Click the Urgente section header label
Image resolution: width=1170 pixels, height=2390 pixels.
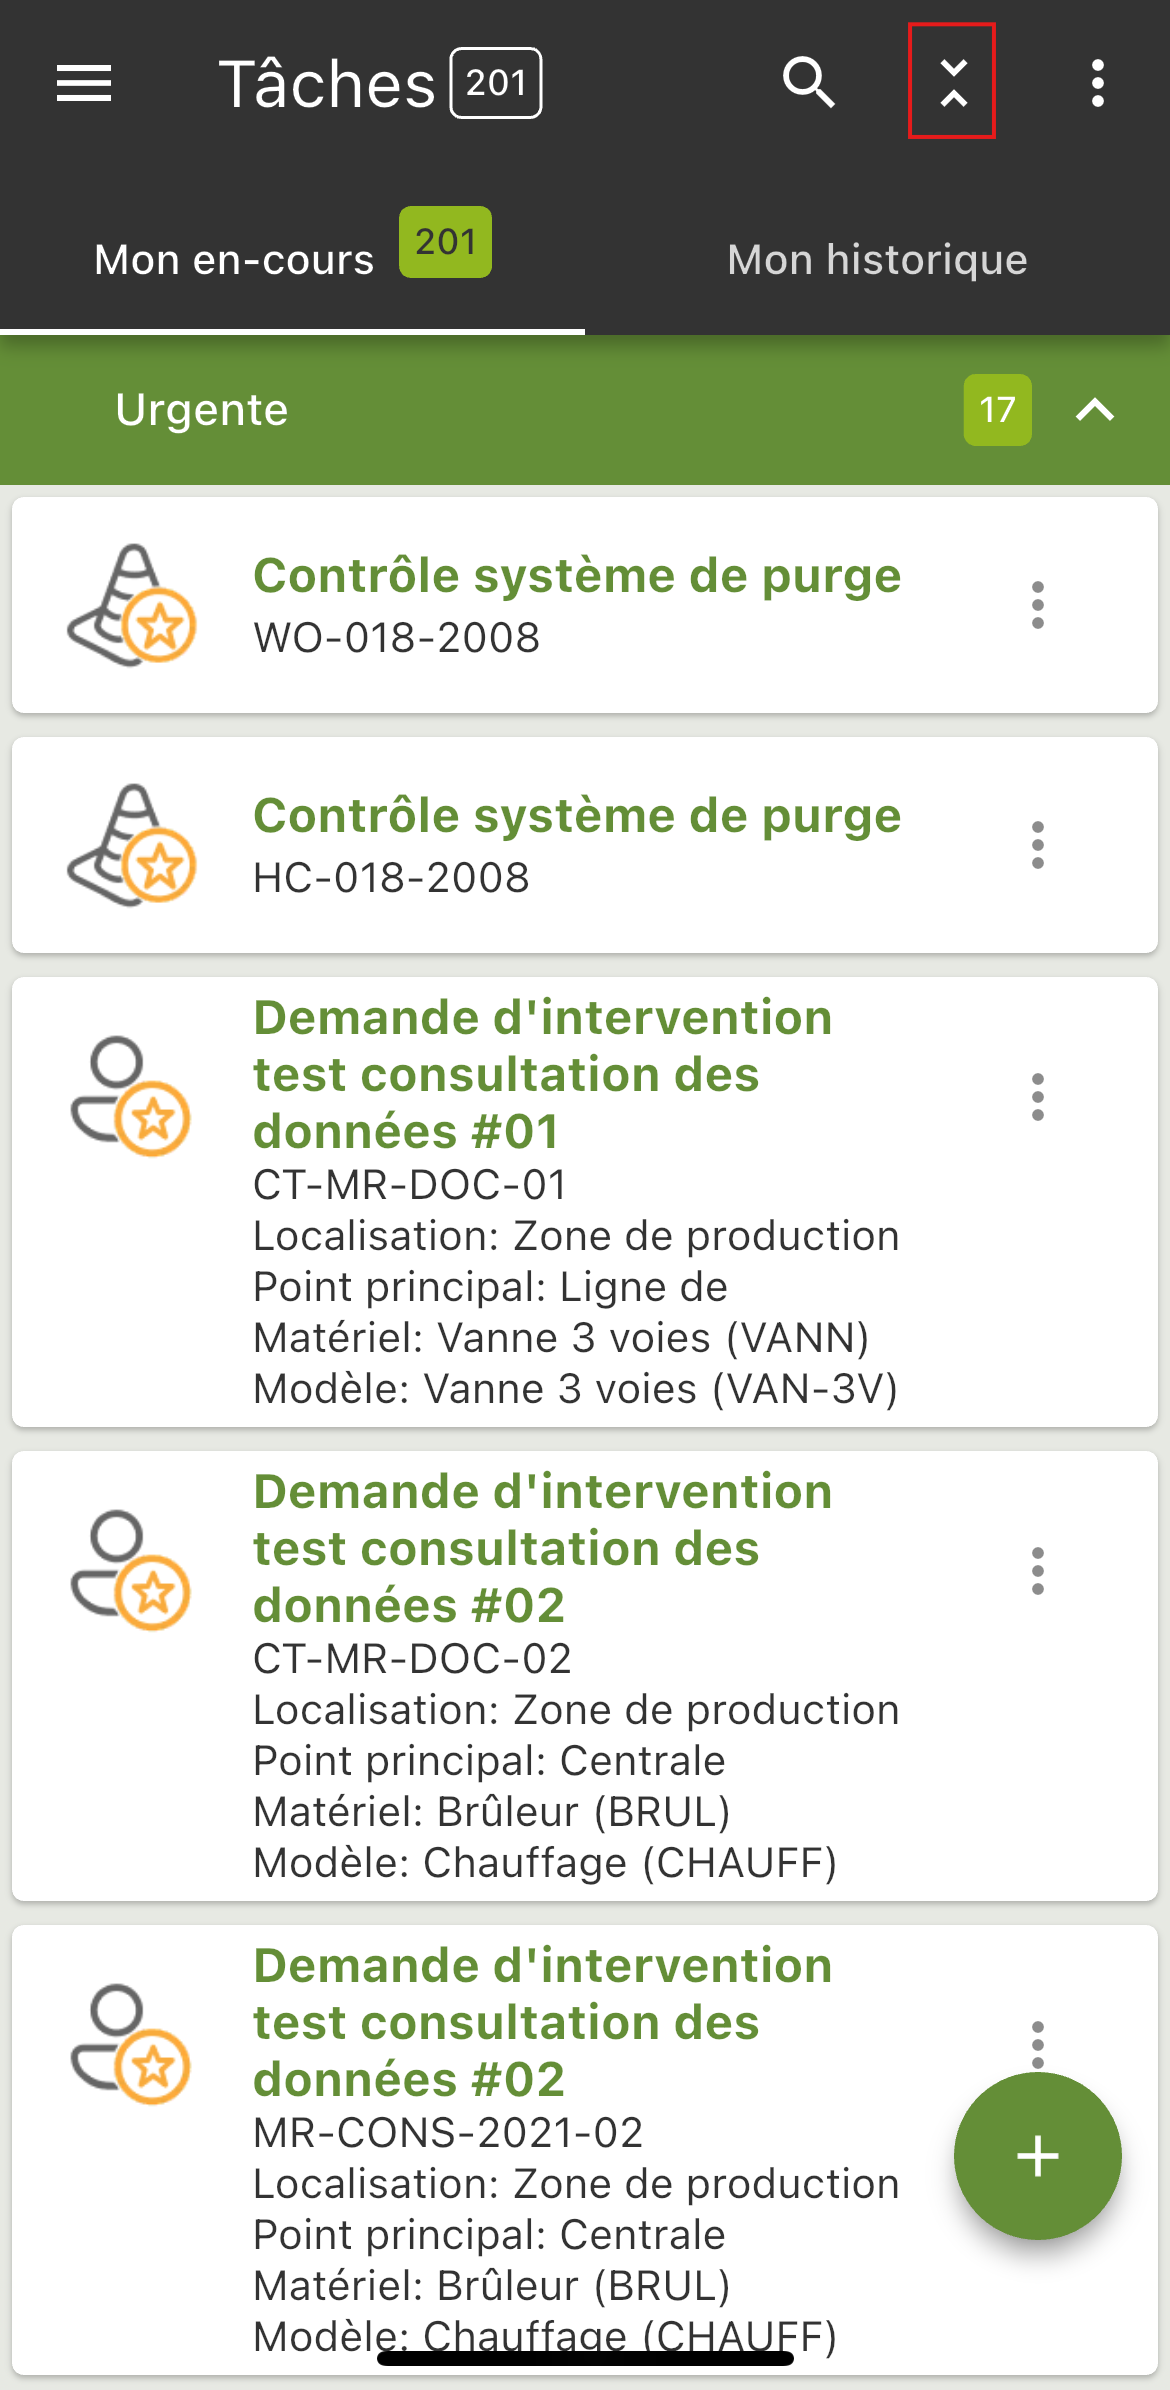[x=202, y=410]
